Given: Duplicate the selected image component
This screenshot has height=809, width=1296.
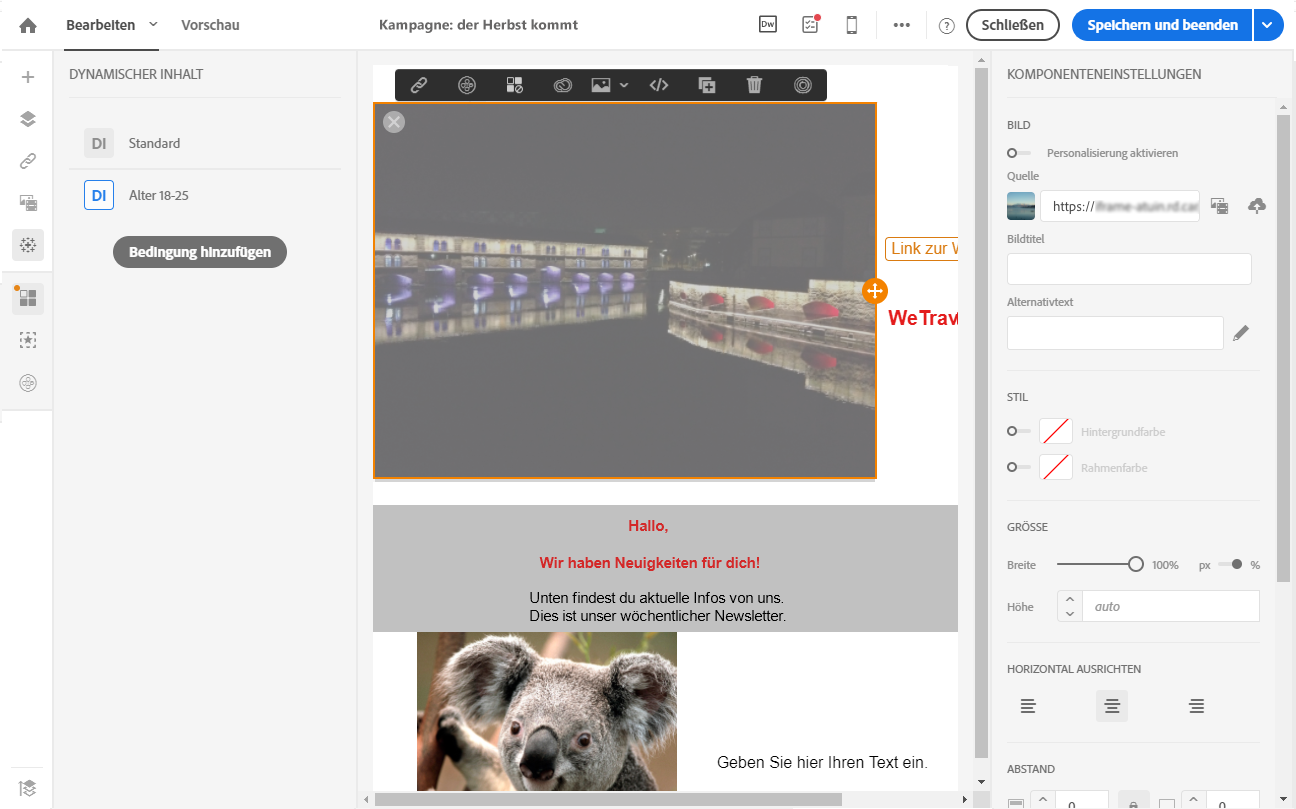Looking at the screenshot, I should 707,85.
